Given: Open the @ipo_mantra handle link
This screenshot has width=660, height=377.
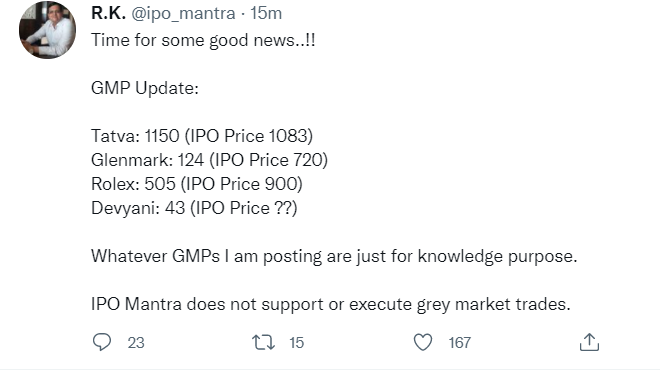Looking at the screenshot, I should point(183,14).
